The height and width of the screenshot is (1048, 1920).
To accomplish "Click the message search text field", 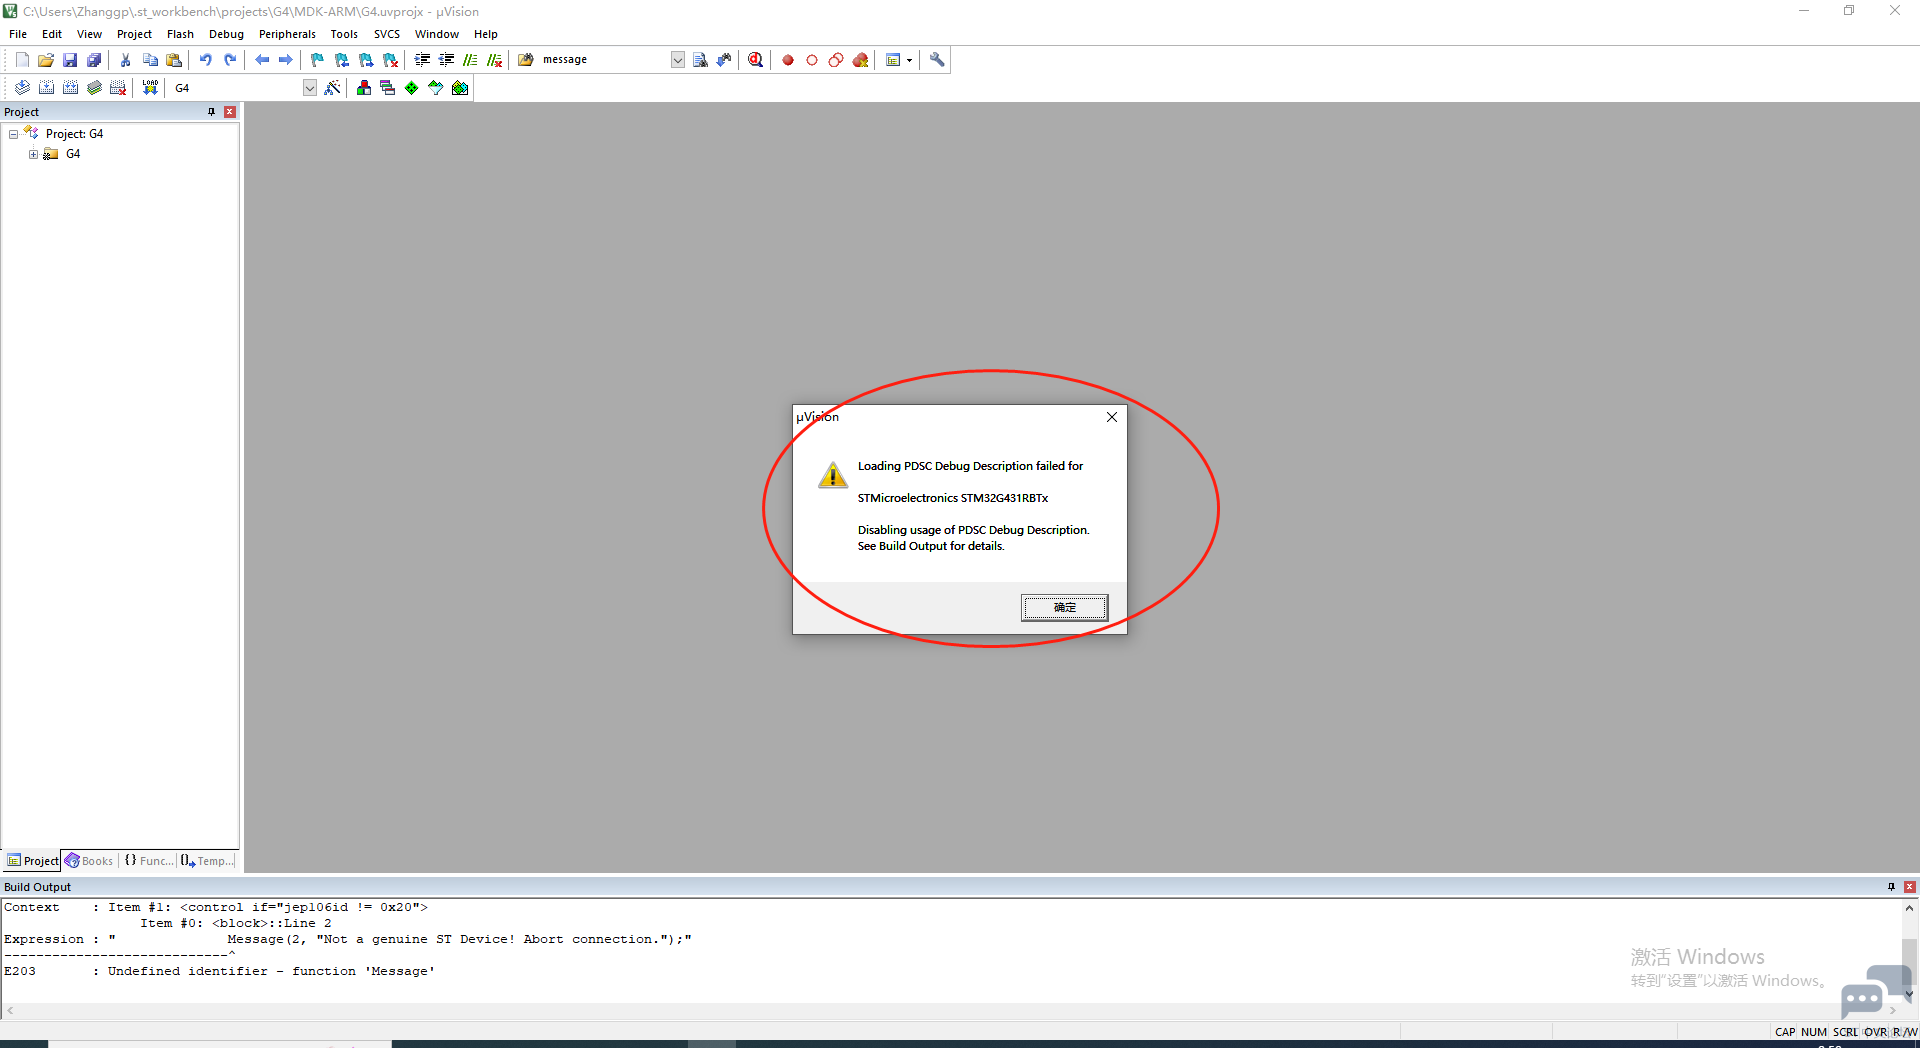I will 604,60.
